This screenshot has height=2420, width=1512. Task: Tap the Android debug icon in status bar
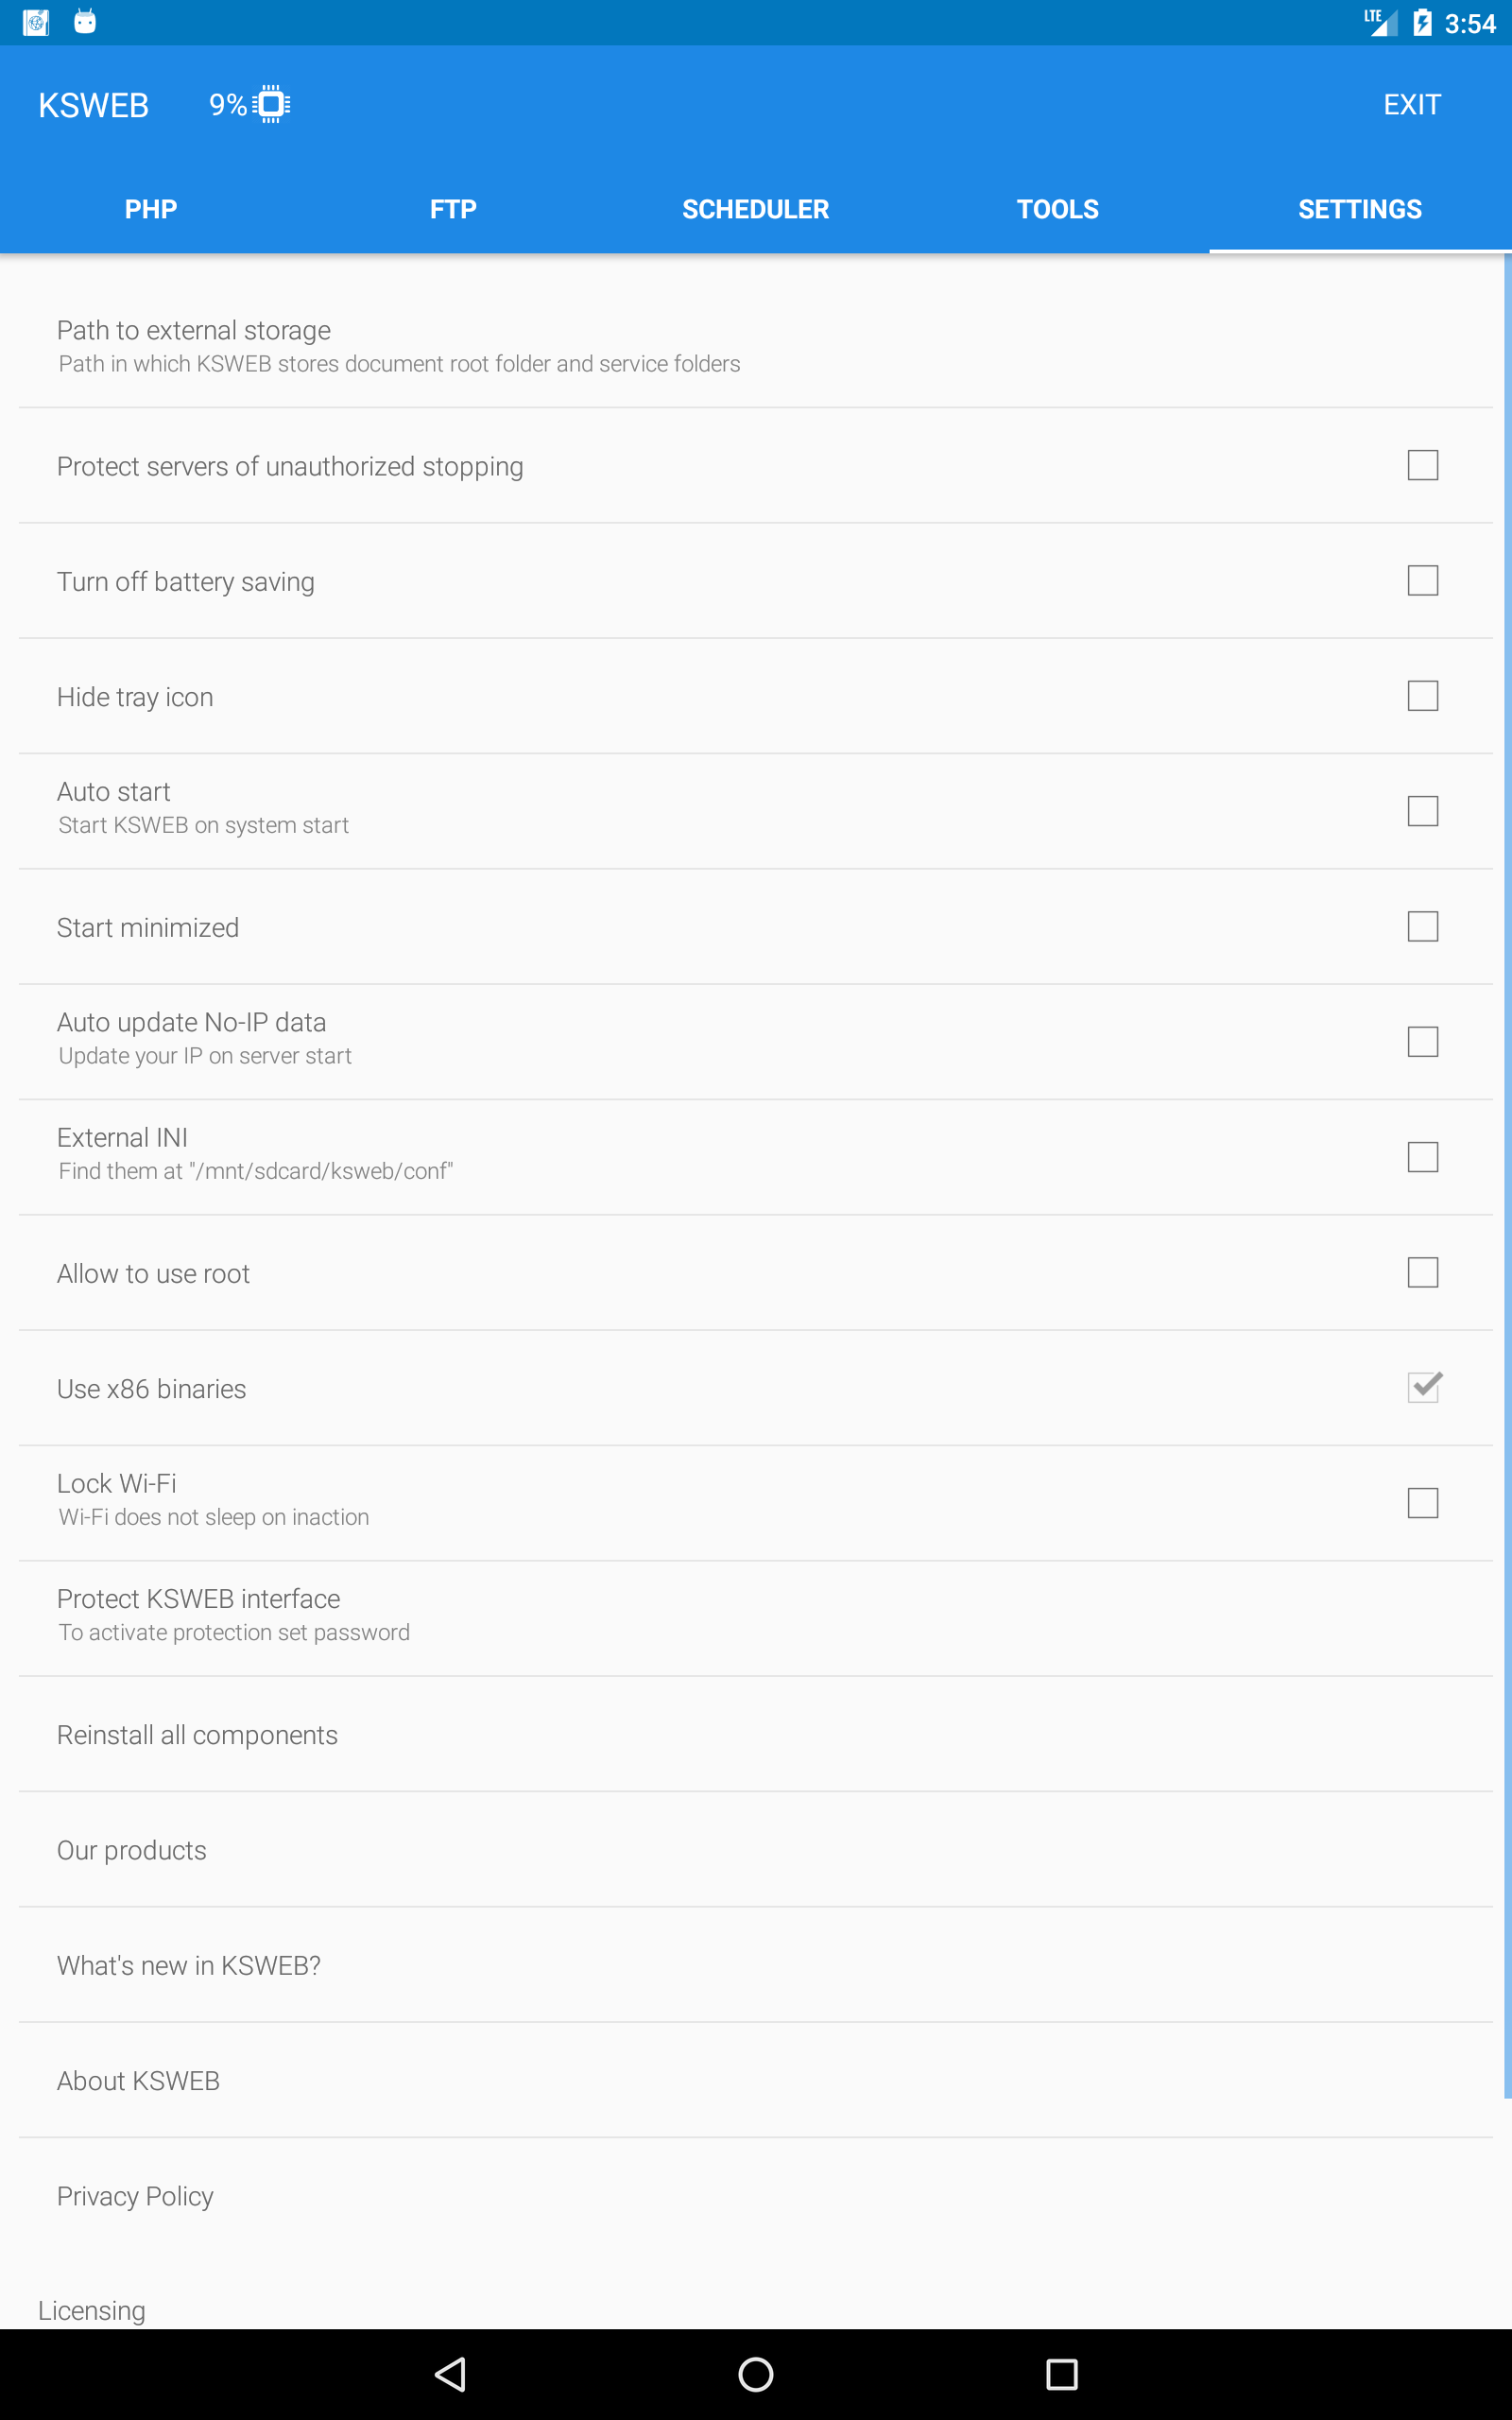(85, 22)
